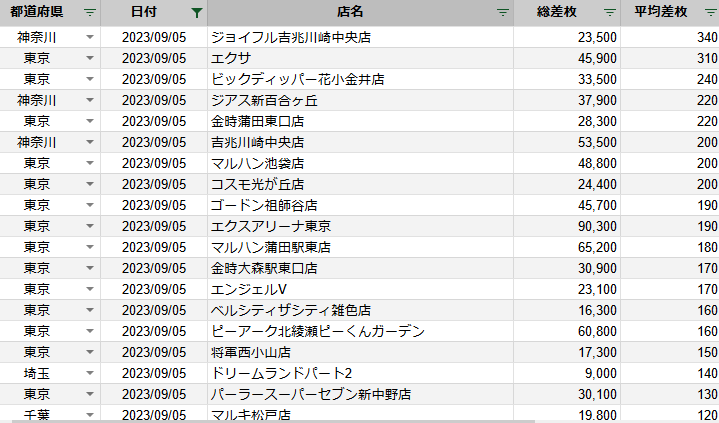The height and width of the screenshot is (423, 719).
Task: Expand prefecture dropdown for the エクサ row
Action: click(x=90, y=58)
